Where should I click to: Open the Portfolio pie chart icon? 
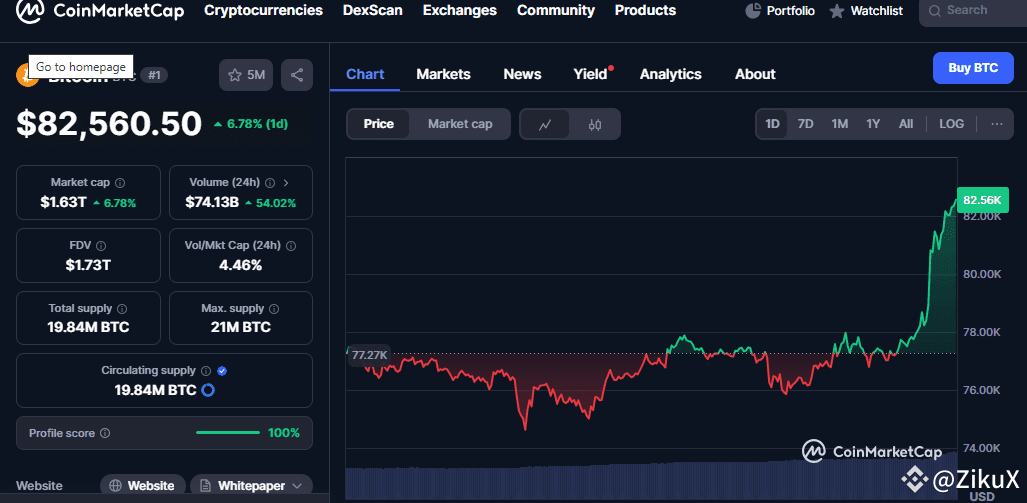(753, 10)
